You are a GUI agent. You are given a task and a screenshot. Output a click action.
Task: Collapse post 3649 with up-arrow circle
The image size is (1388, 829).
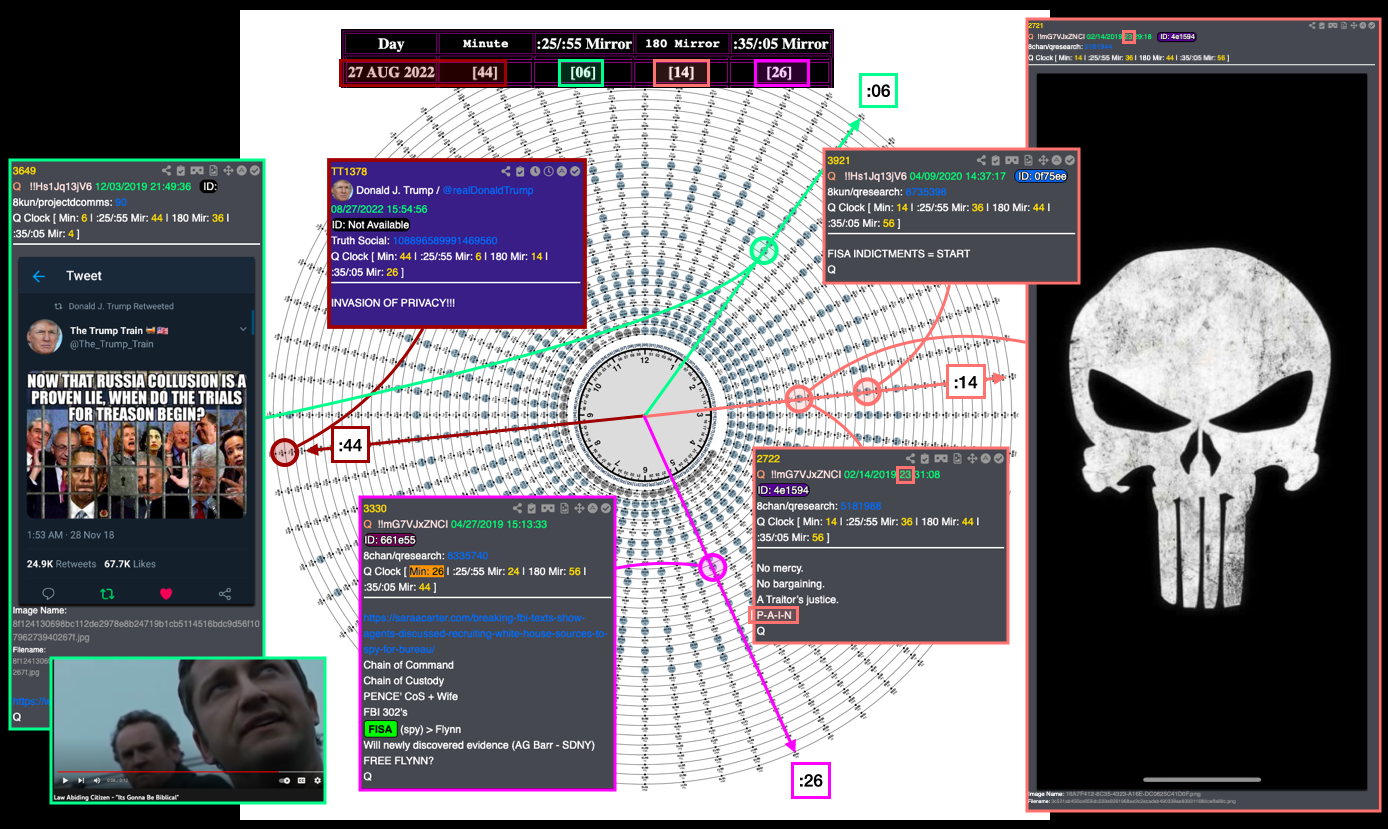click(241, 170)
